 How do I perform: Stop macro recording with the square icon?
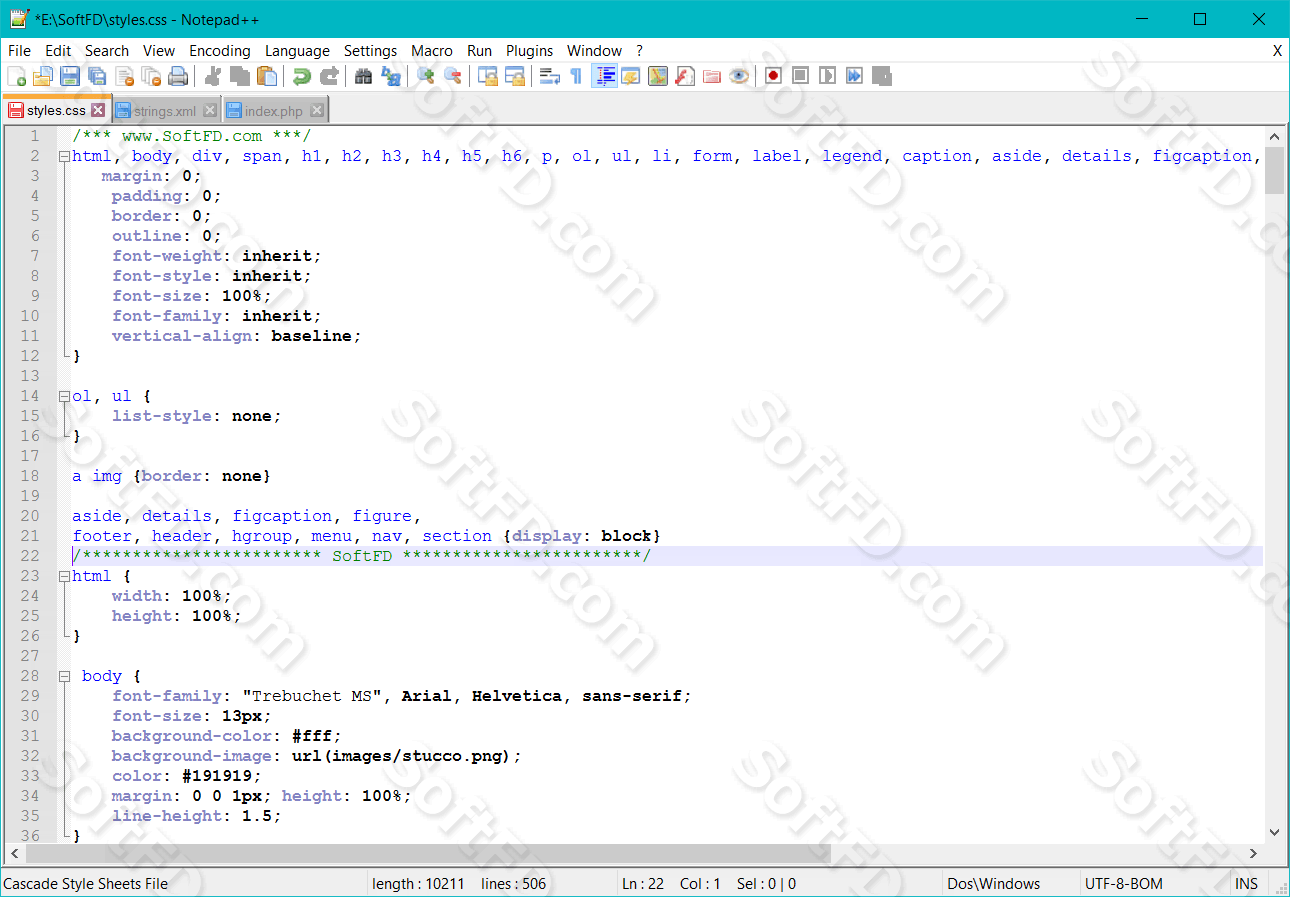(800, 76)
